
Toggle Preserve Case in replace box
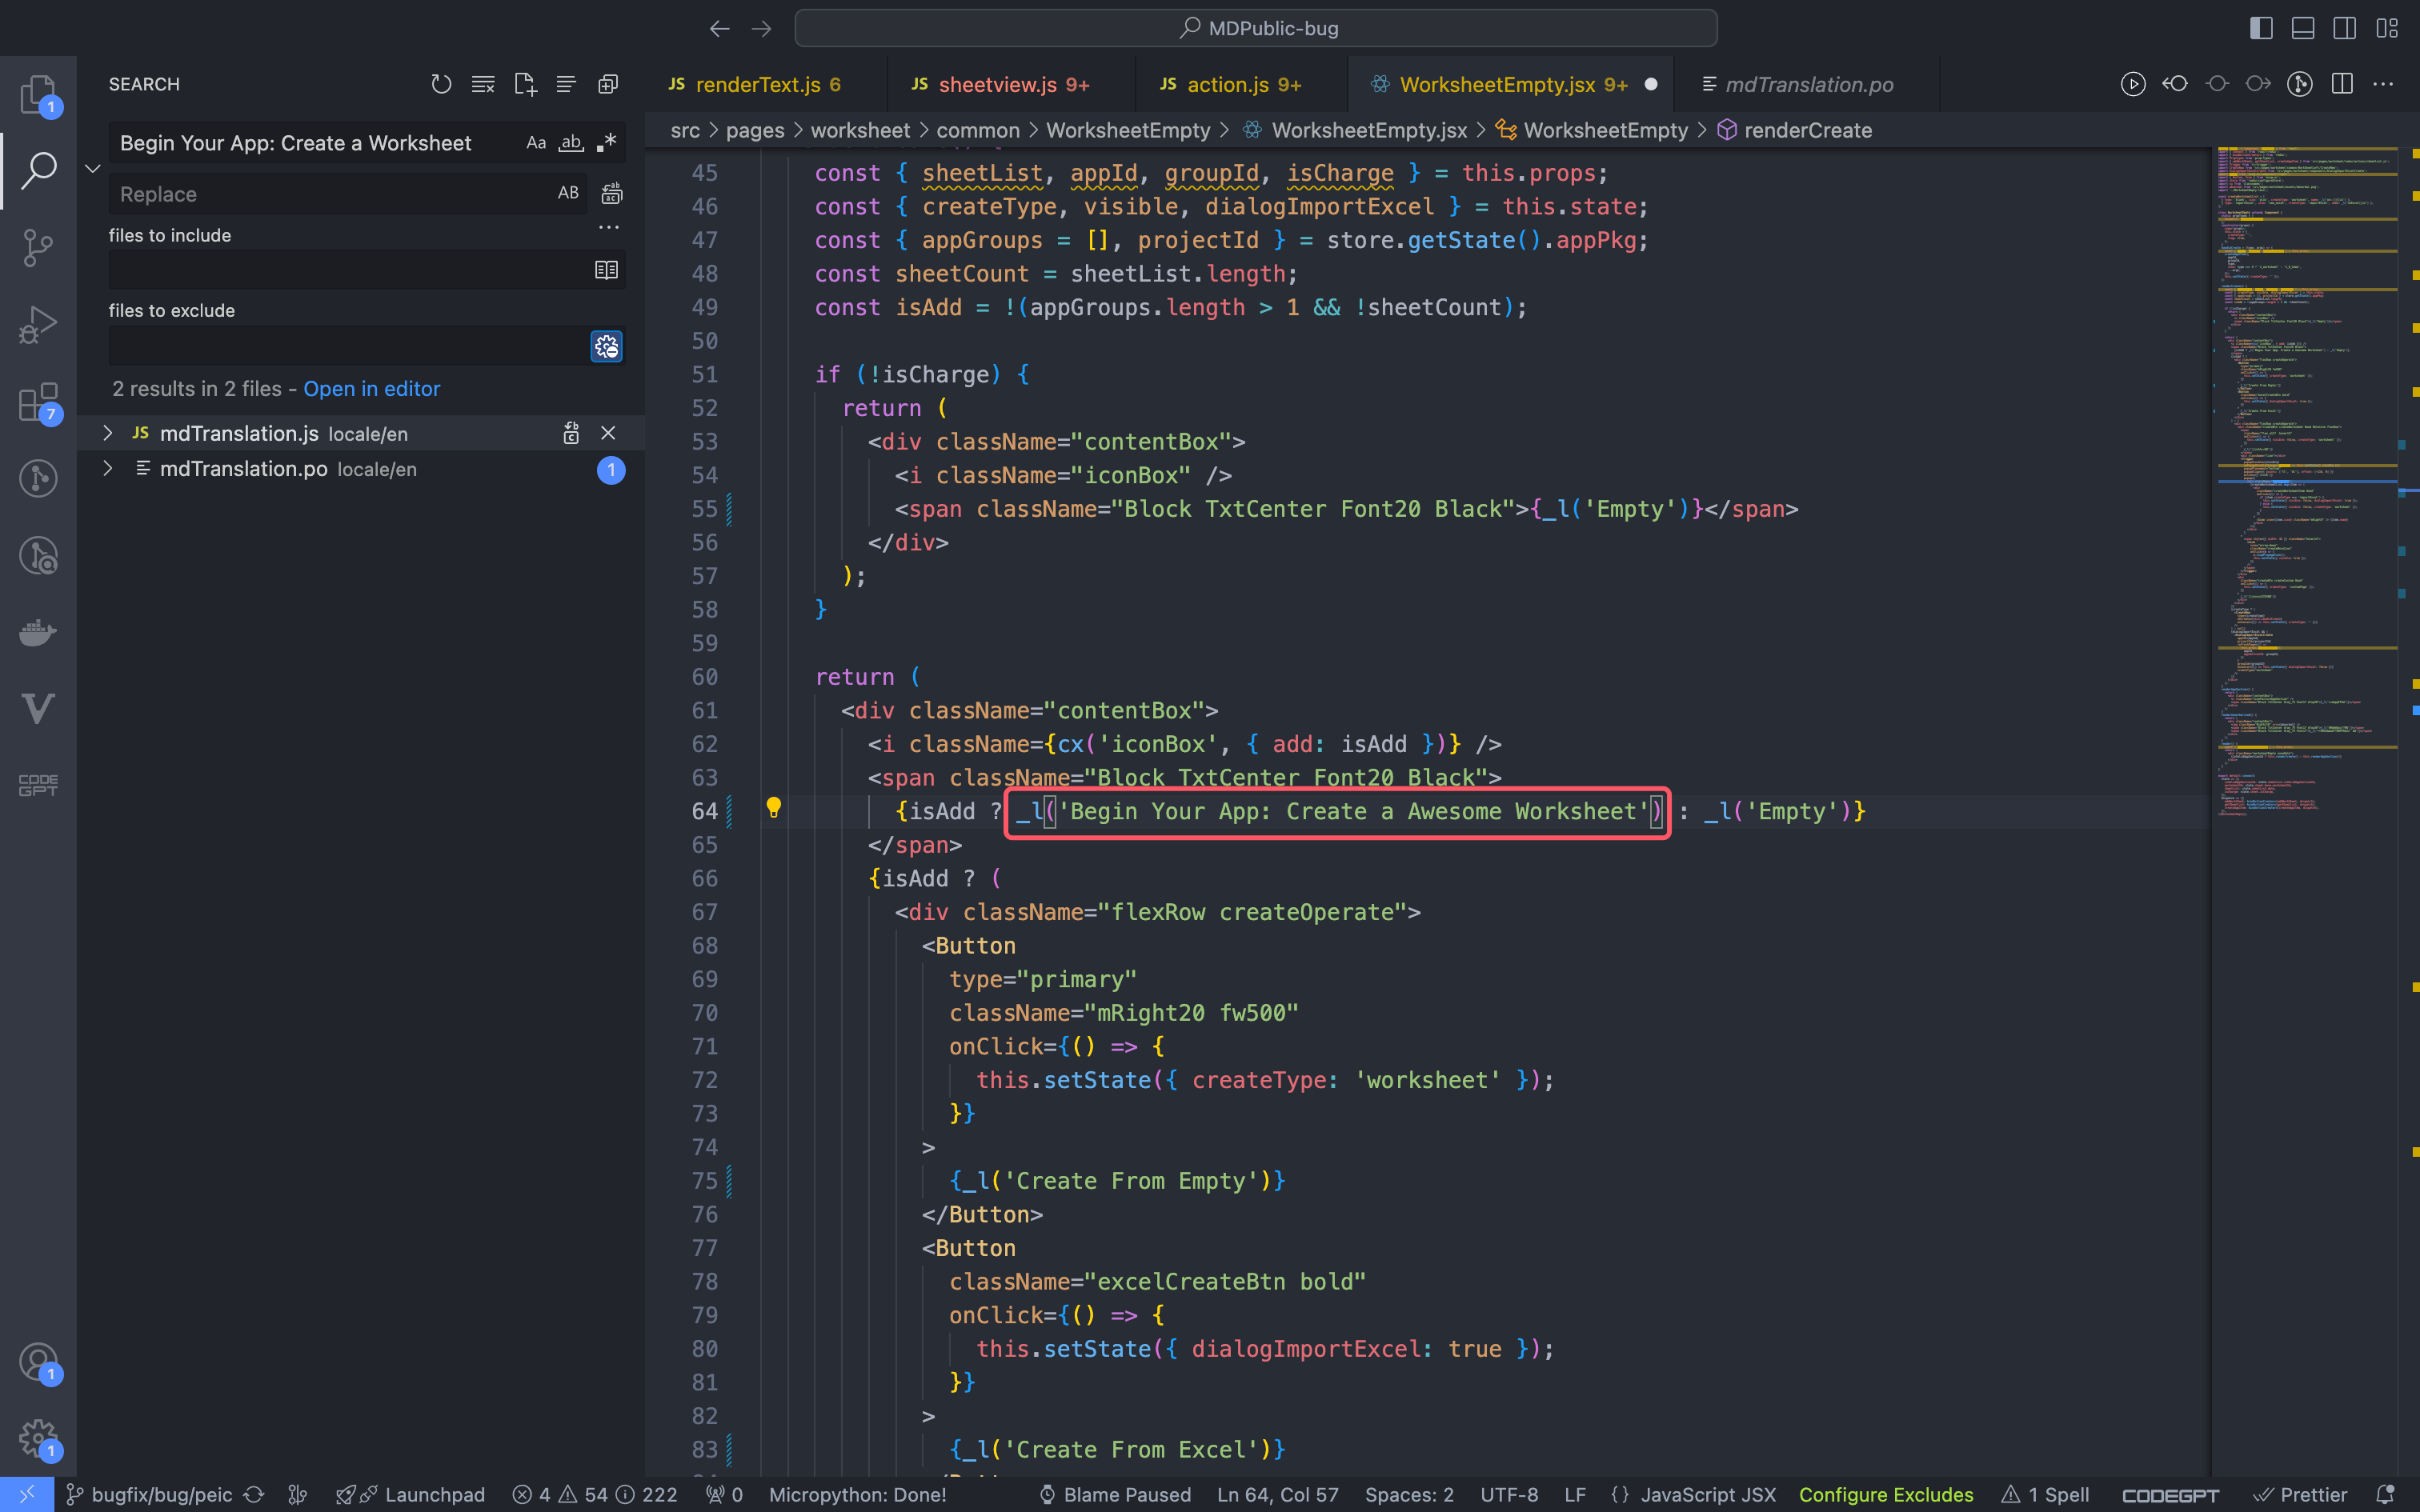(x=568, y=193)
